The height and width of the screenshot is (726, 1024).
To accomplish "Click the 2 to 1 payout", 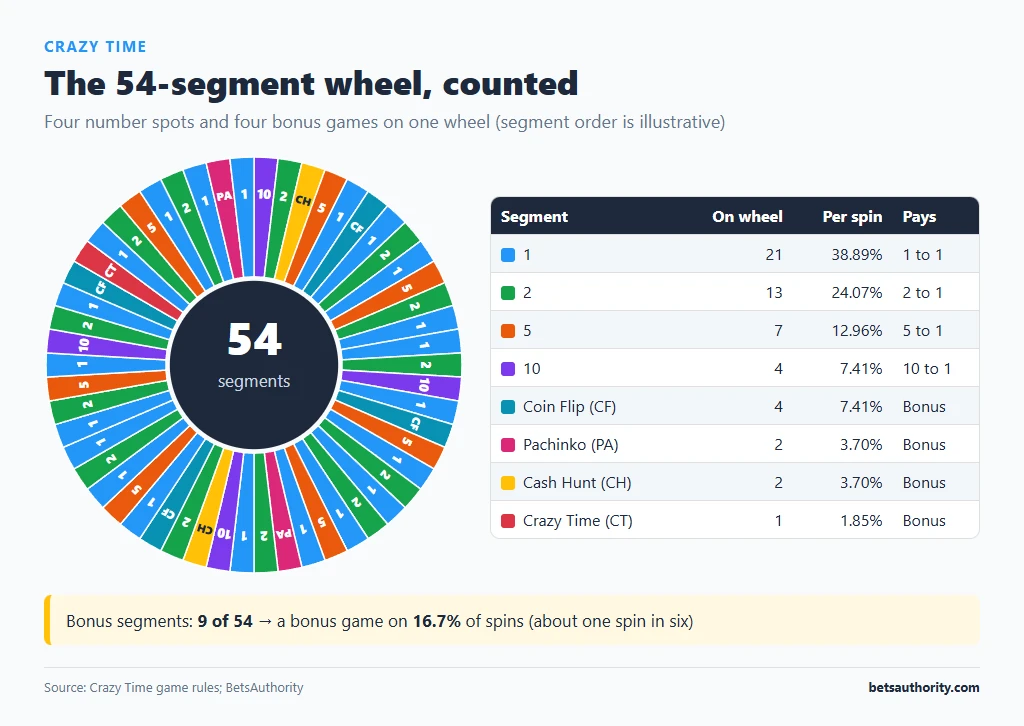I will tap(923, 292).
